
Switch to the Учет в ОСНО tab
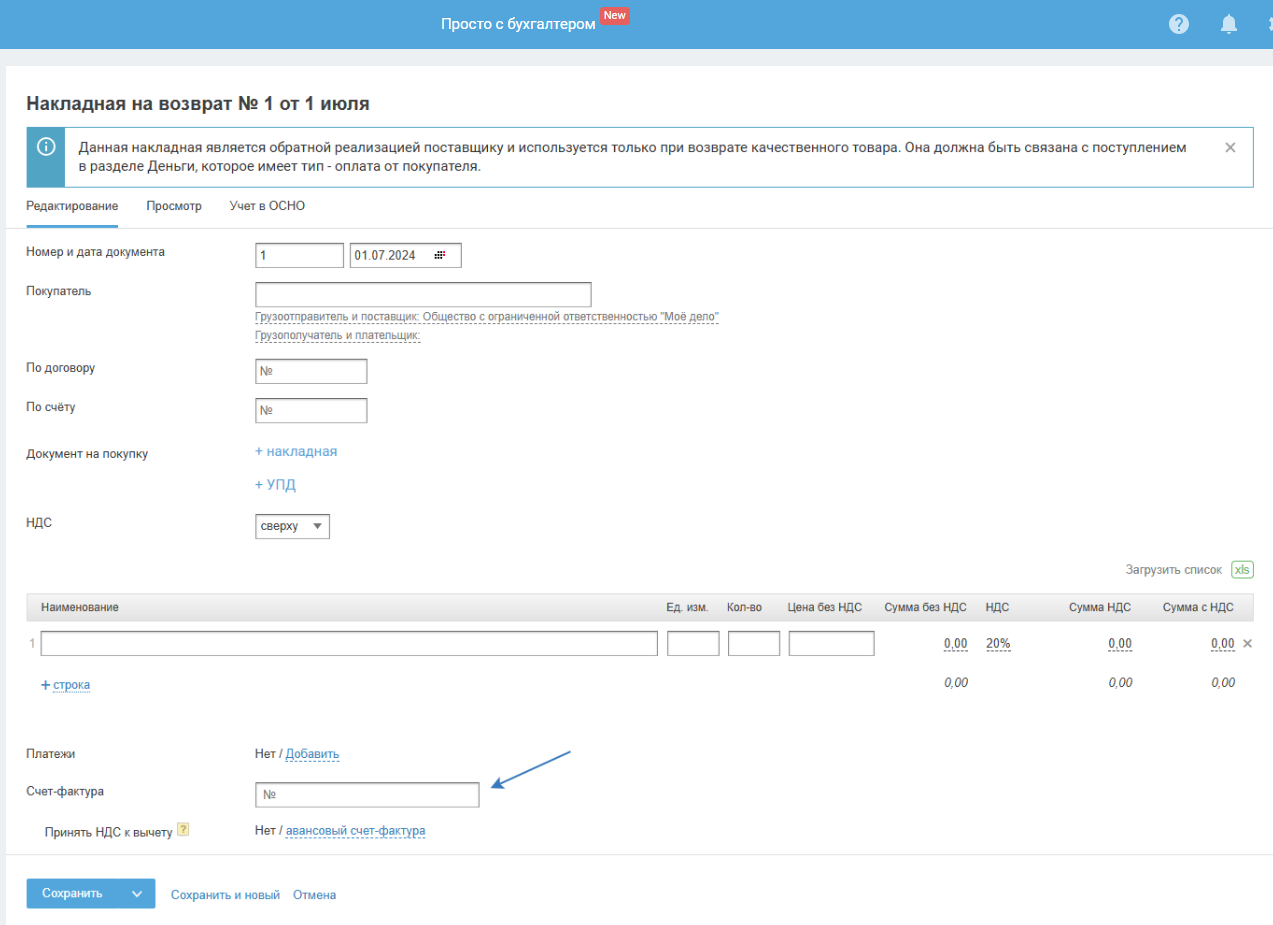267,206
